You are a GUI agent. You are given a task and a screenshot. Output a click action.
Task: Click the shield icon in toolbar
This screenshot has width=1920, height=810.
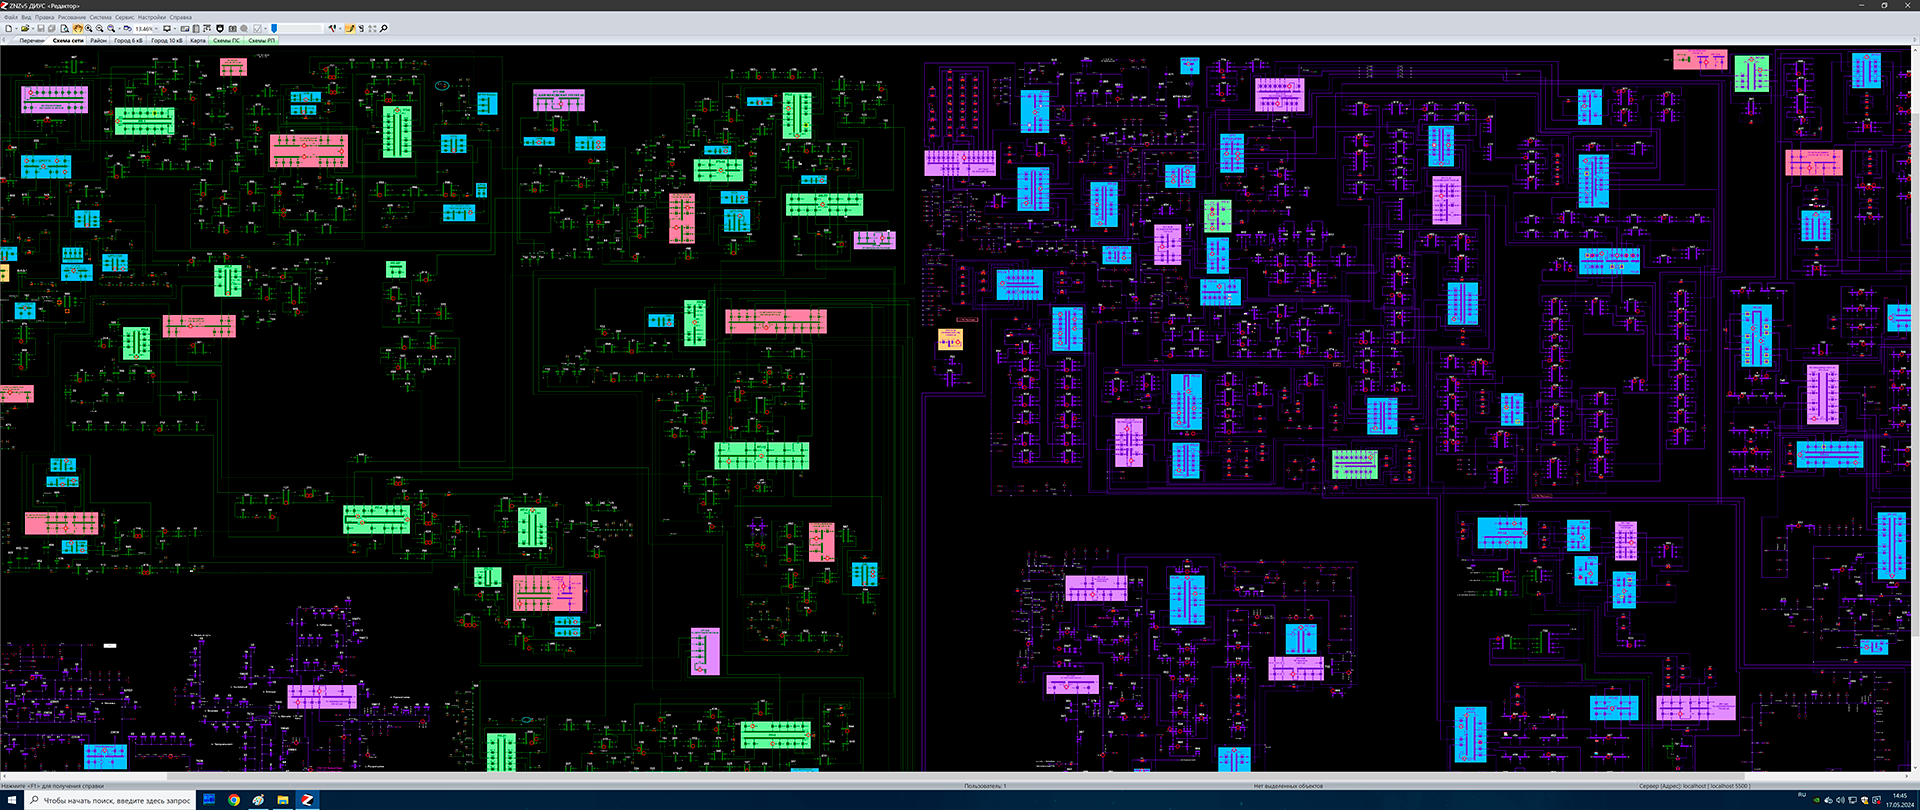220,29
